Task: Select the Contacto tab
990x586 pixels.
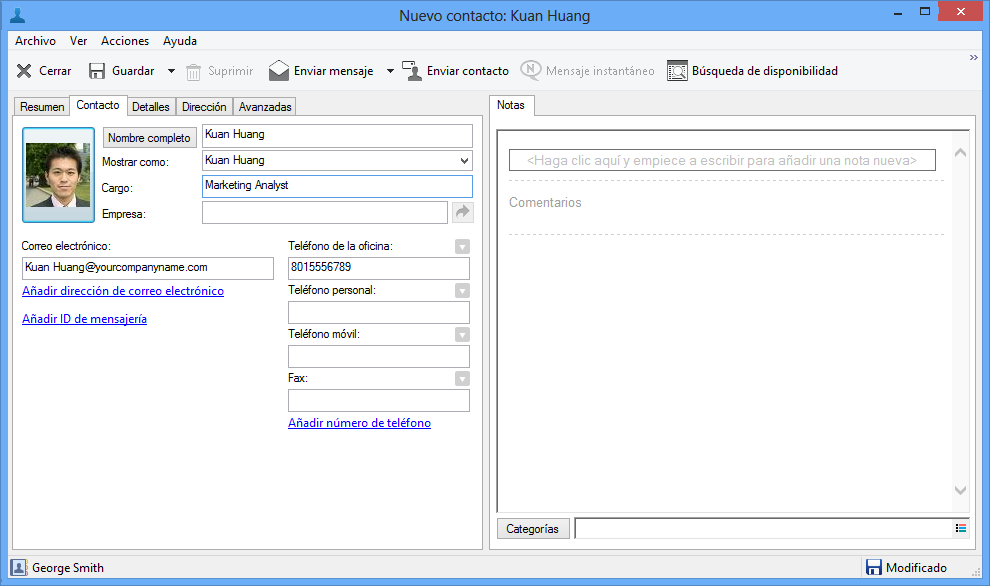Action: pos(98,105)
